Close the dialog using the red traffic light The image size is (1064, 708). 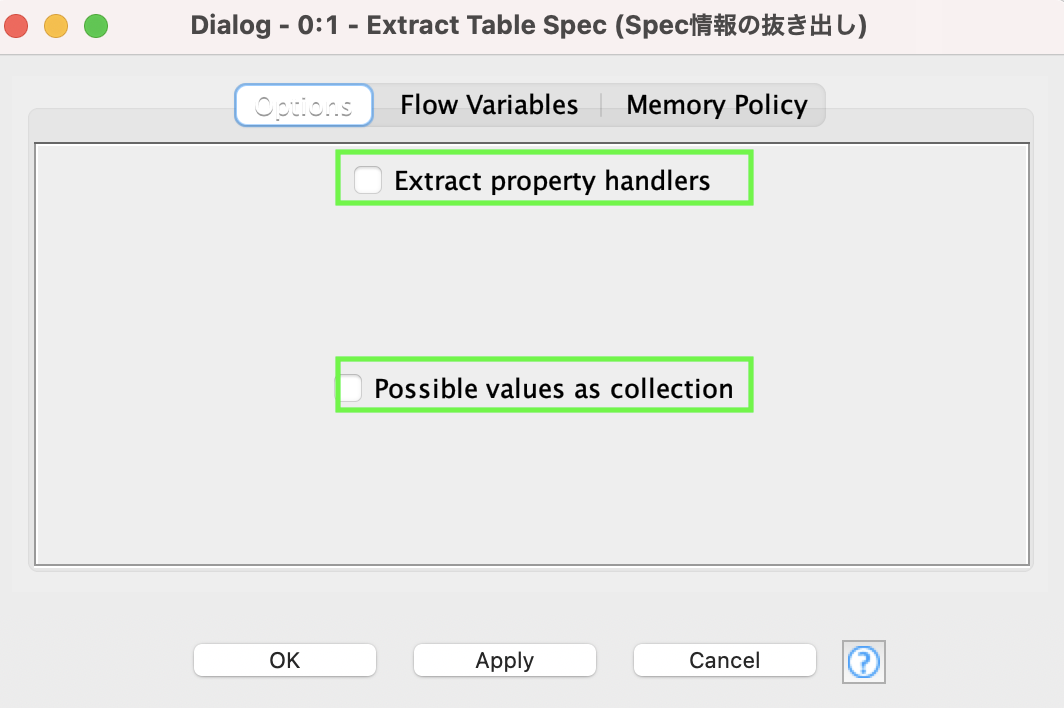pyautogui.click(x=16, y=24)
